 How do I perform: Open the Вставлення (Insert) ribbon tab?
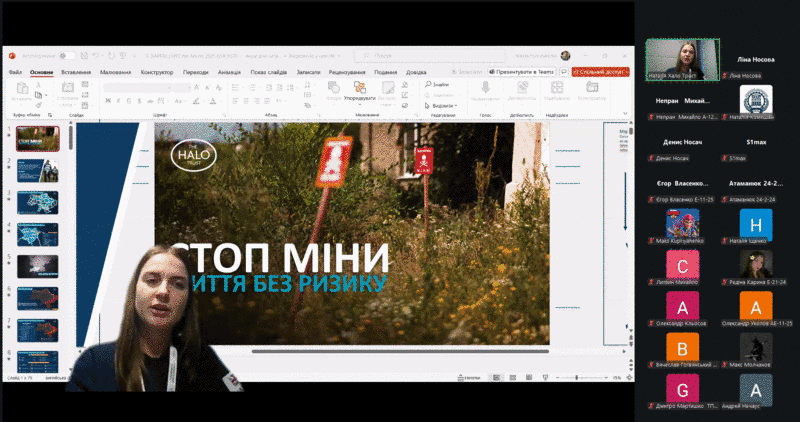(75, 72)
